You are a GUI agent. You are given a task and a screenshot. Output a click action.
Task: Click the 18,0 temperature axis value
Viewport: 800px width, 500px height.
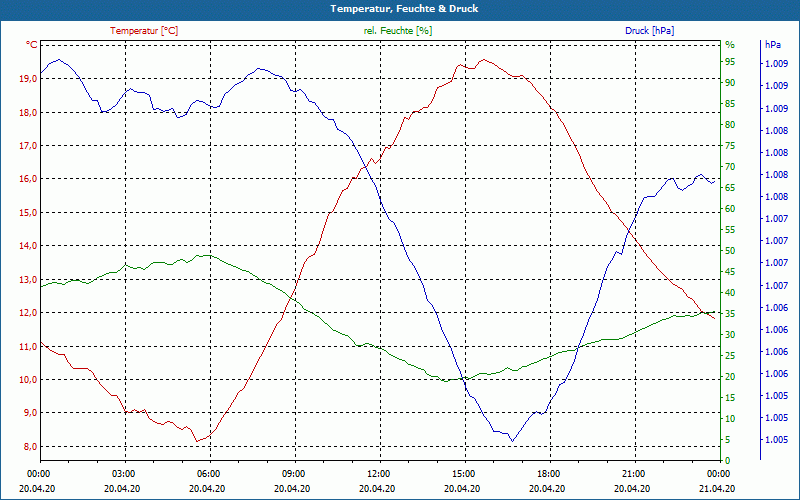28,112
